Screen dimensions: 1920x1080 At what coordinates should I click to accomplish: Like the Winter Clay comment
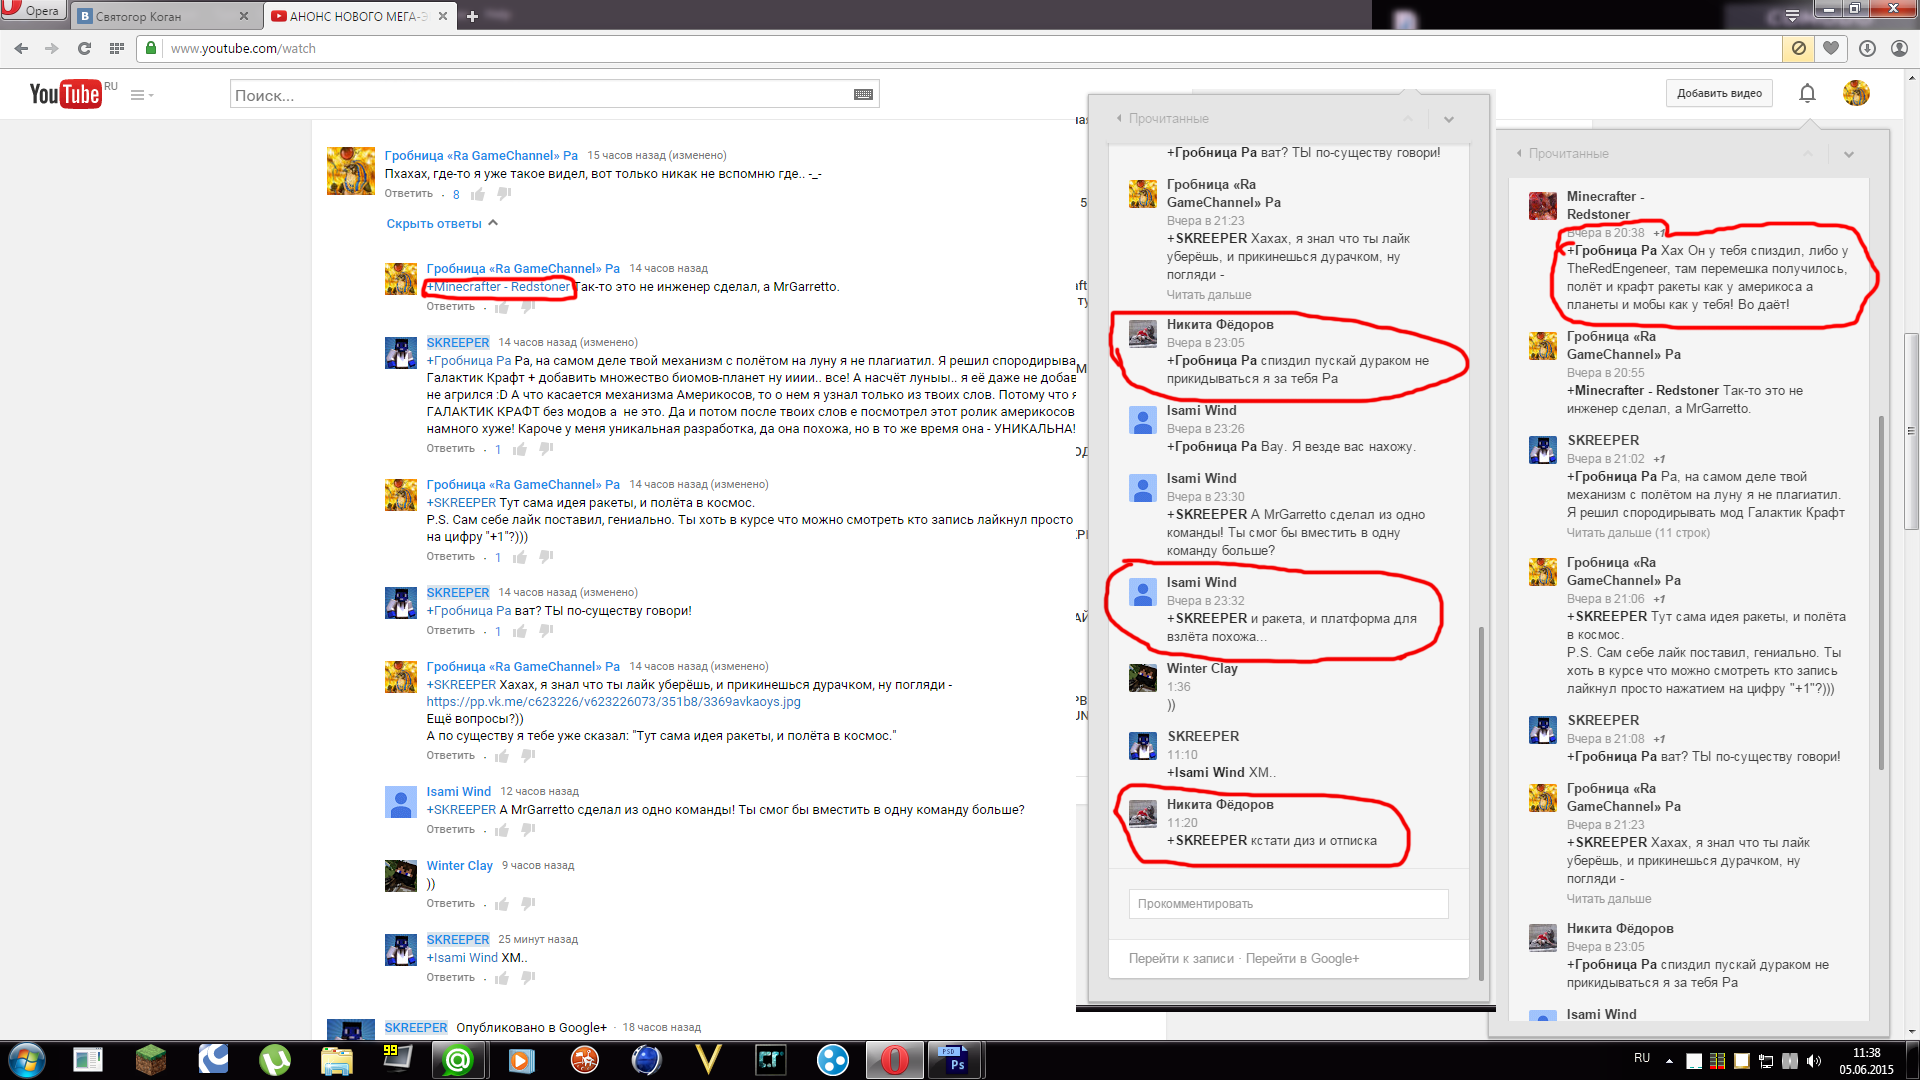tap(502, 904)
